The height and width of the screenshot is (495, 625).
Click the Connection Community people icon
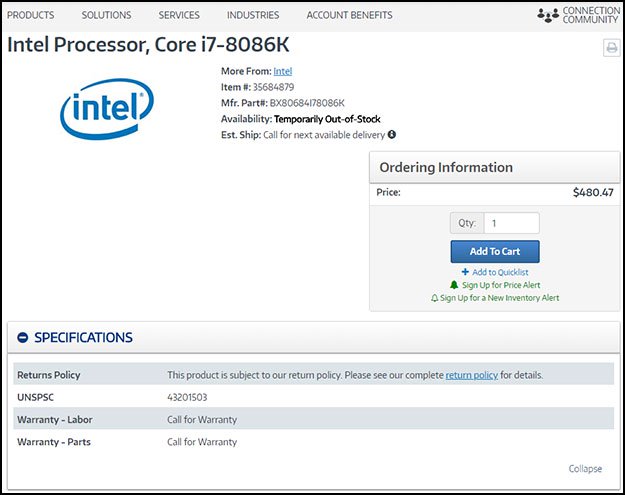click(x=548, y=15)
